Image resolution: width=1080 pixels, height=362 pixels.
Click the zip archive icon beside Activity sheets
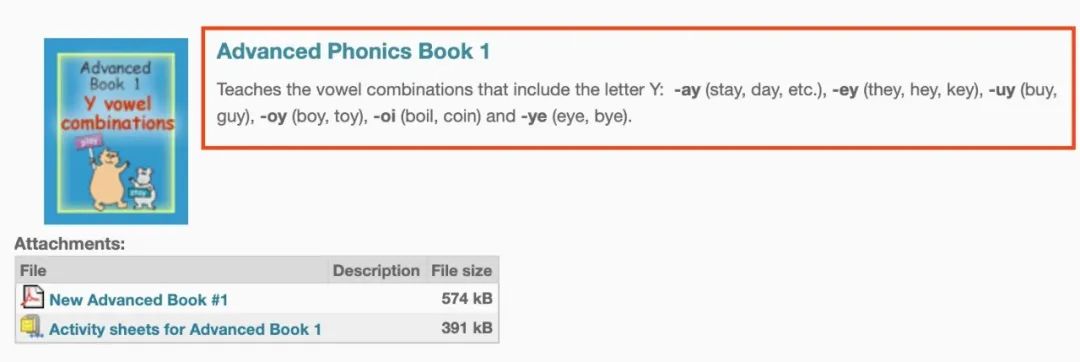32,327
